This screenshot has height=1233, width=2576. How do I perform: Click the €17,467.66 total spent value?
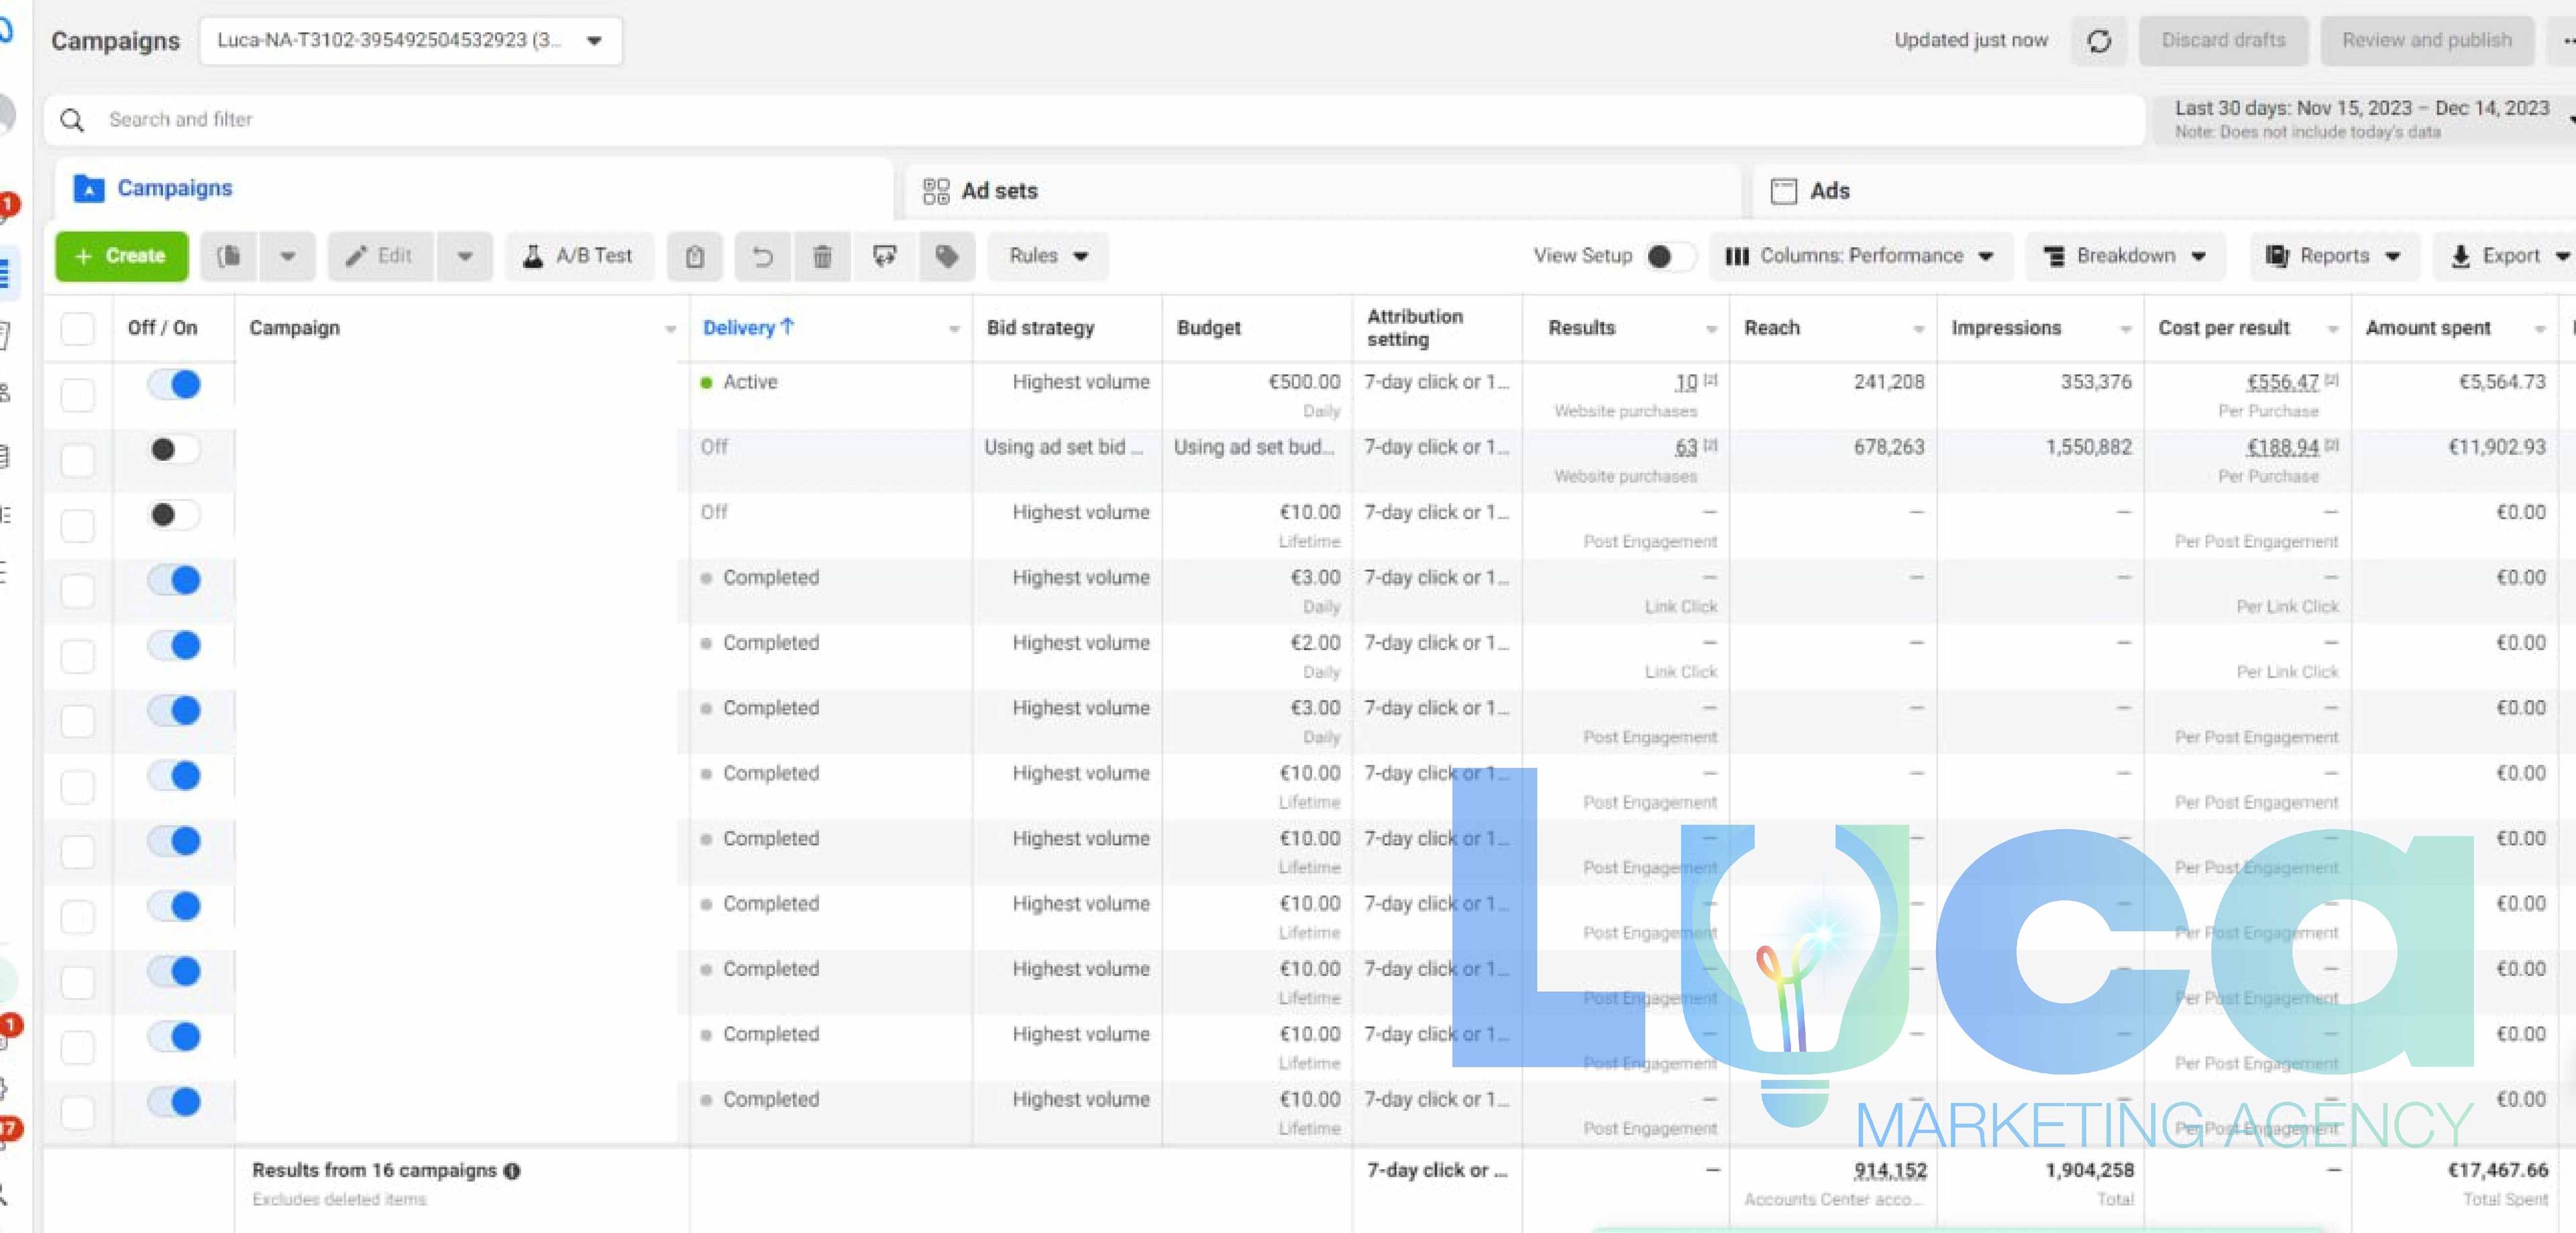pyautogui.click(x=2497, y=1170)
